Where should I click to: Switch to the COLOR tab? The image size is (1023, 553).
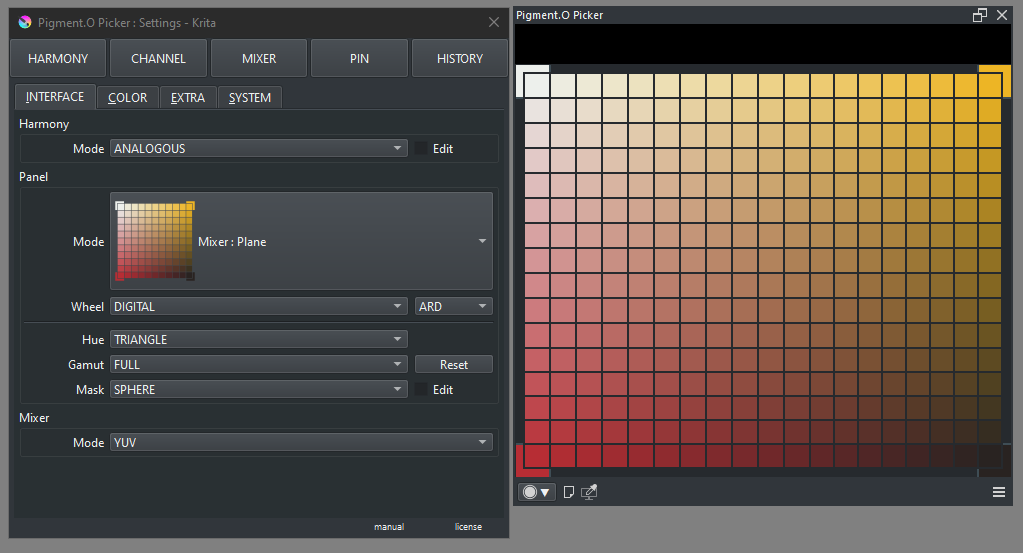coord(127,98)
